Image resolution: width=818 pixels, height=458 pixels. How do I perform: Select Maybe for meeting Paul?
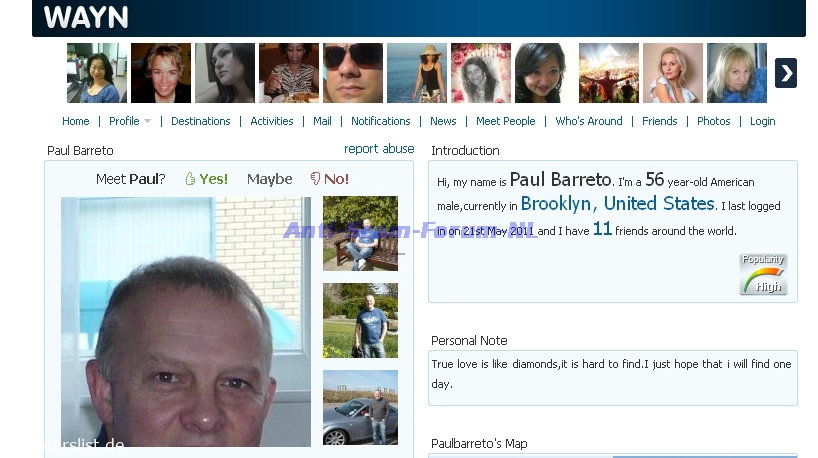click(269, 179)
